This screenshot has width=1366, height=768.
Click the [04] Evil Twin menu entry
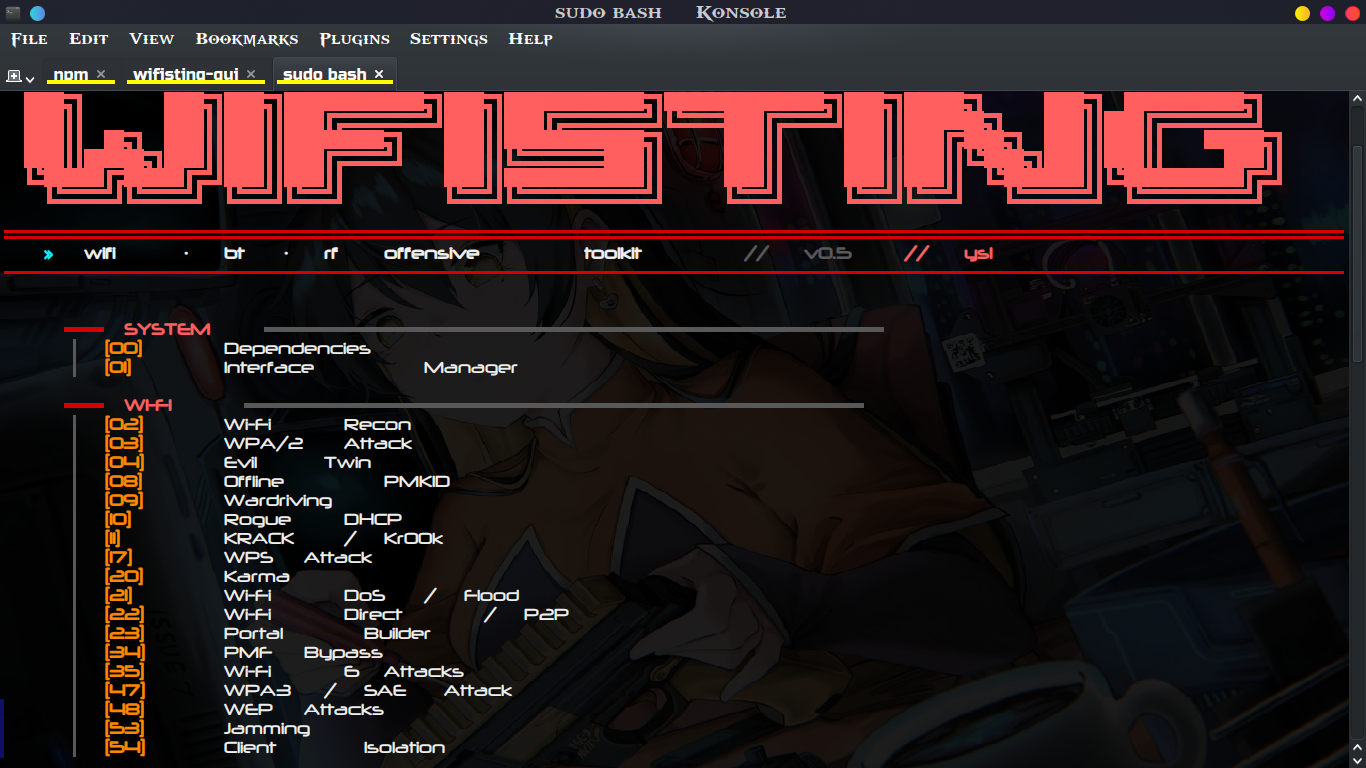tap(238, 462)
